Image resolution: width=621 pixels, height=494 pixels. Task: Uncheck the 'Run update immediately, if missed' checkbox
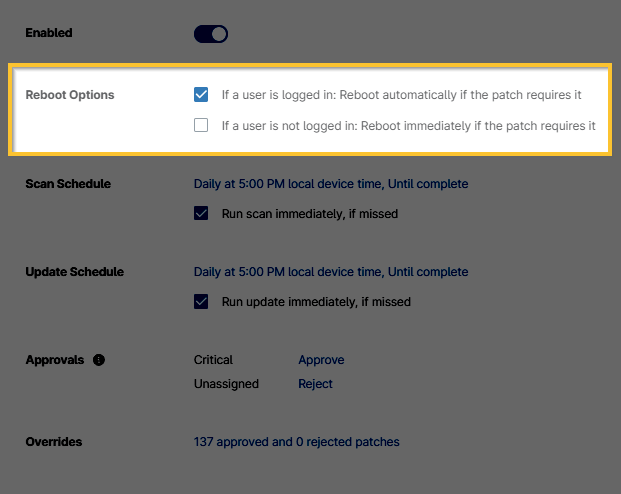(201, 301)
